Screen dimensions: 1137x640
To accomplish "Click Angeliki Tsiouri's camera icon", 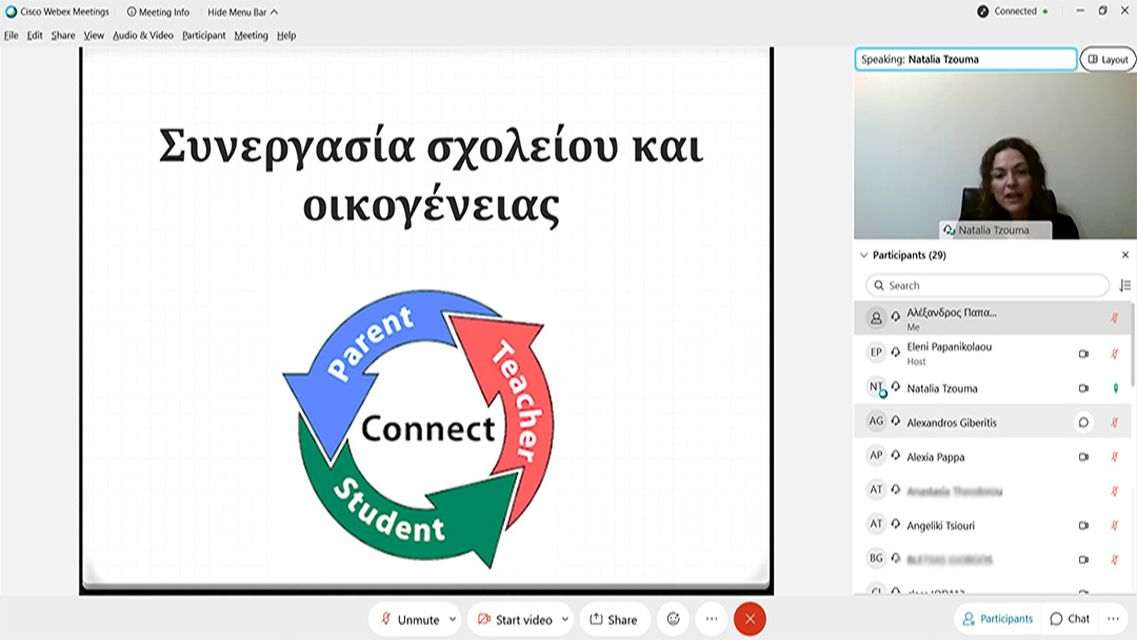I will click(1083, 525).
